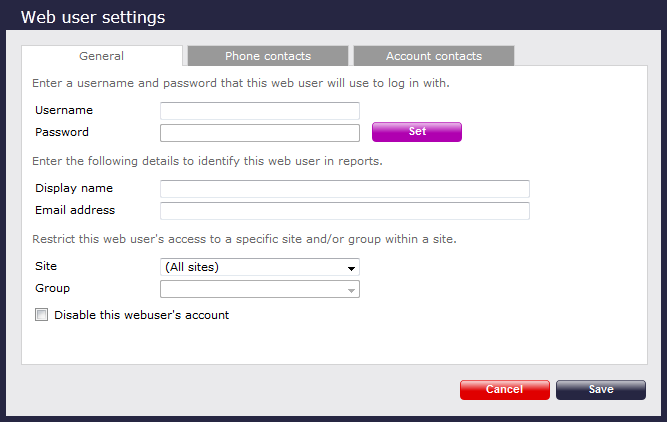Select the Email address input field
The image size is (667, 422).
click(344, 211)
